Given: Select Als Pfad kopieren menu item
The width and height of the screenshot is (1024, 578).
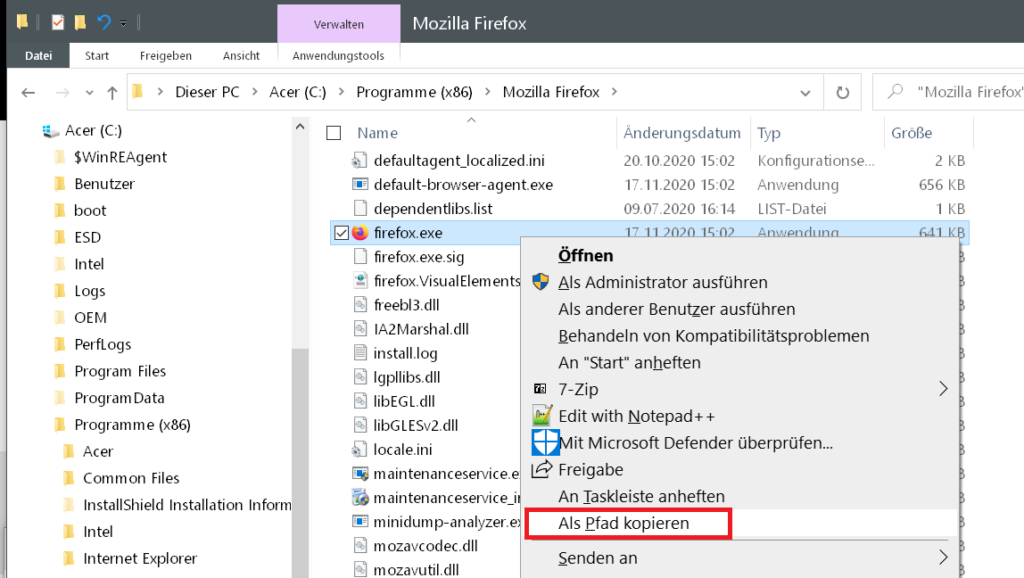Looking at the screenshot, I should (624, 523).
